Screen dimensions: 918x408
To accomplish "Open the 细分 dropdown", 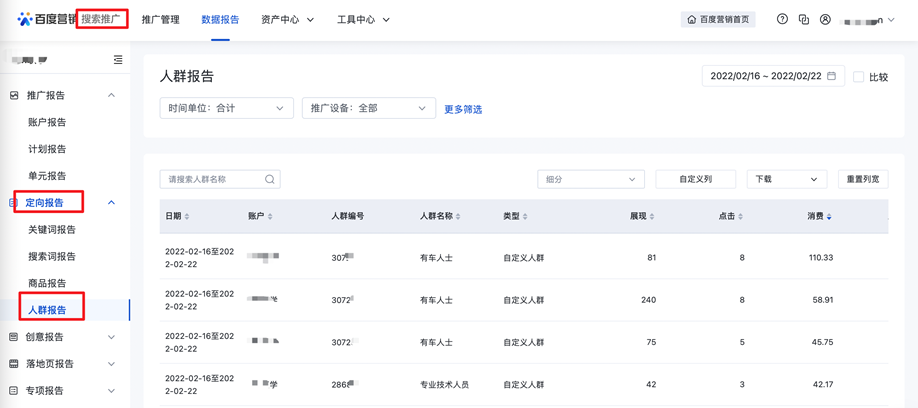I will pyautogui.click(x=590, y=180).
